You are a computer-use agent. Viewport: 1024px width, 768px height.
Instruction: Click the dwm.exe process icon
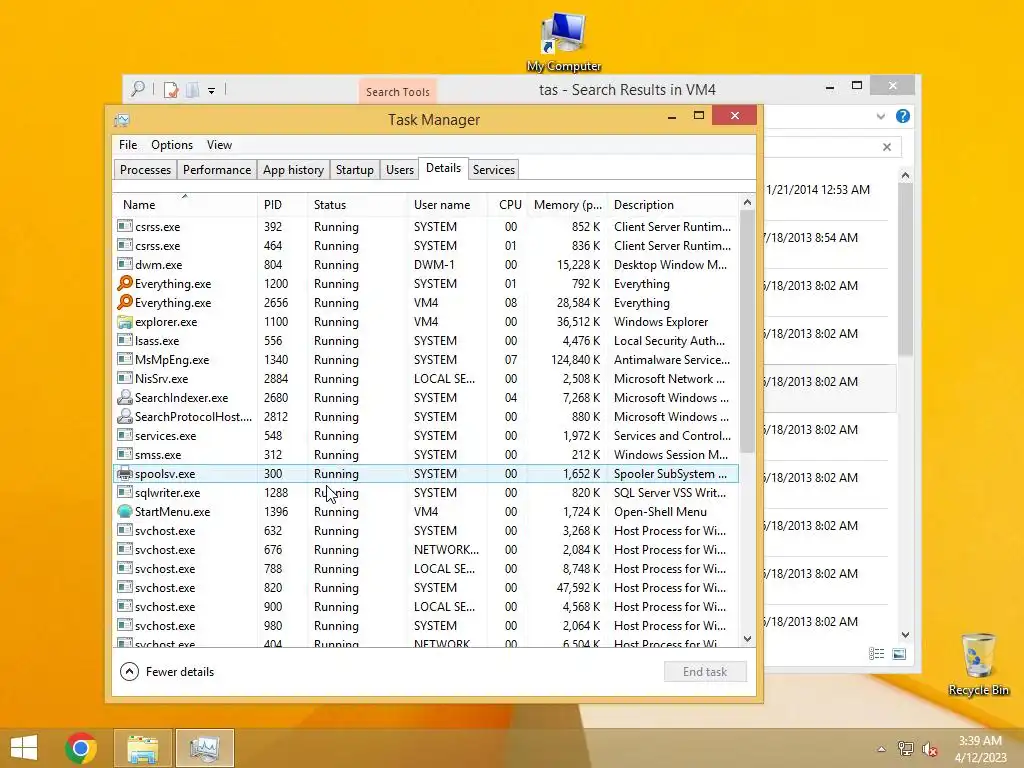click(x=125, y=264)
